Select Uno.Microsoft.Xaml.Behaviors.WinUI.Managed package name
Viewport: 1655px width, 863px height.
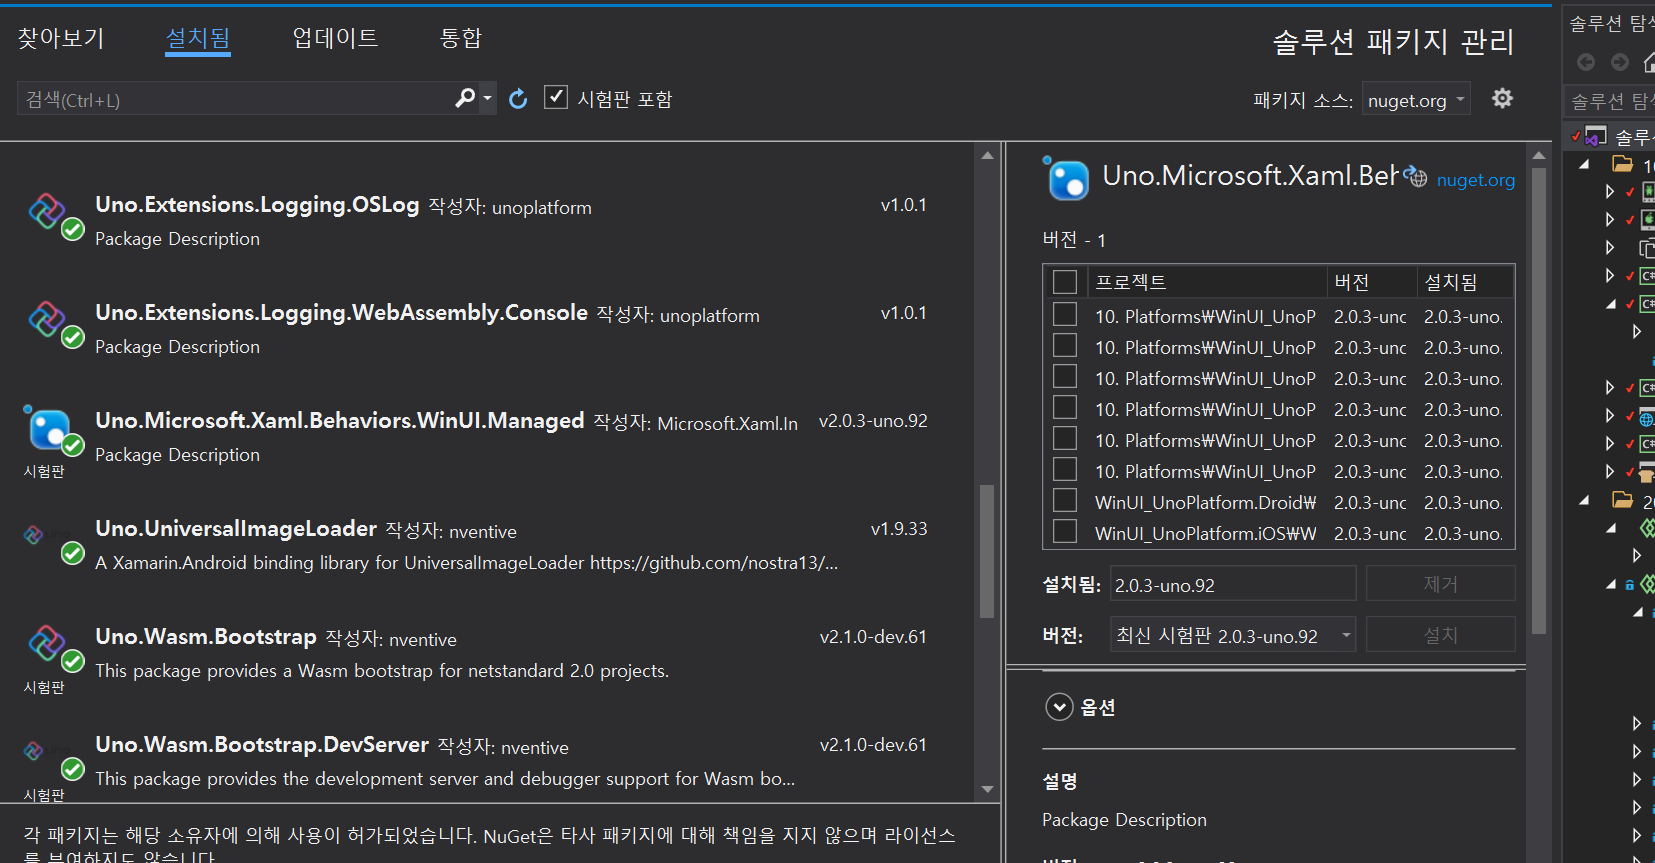click(340, 421)
